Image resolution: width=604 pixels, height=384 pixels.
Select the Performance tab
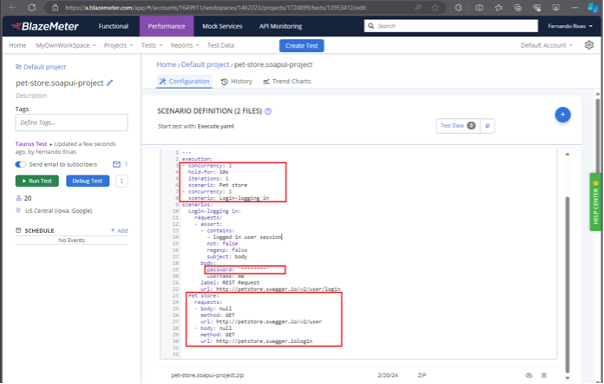tap(166, 26)
